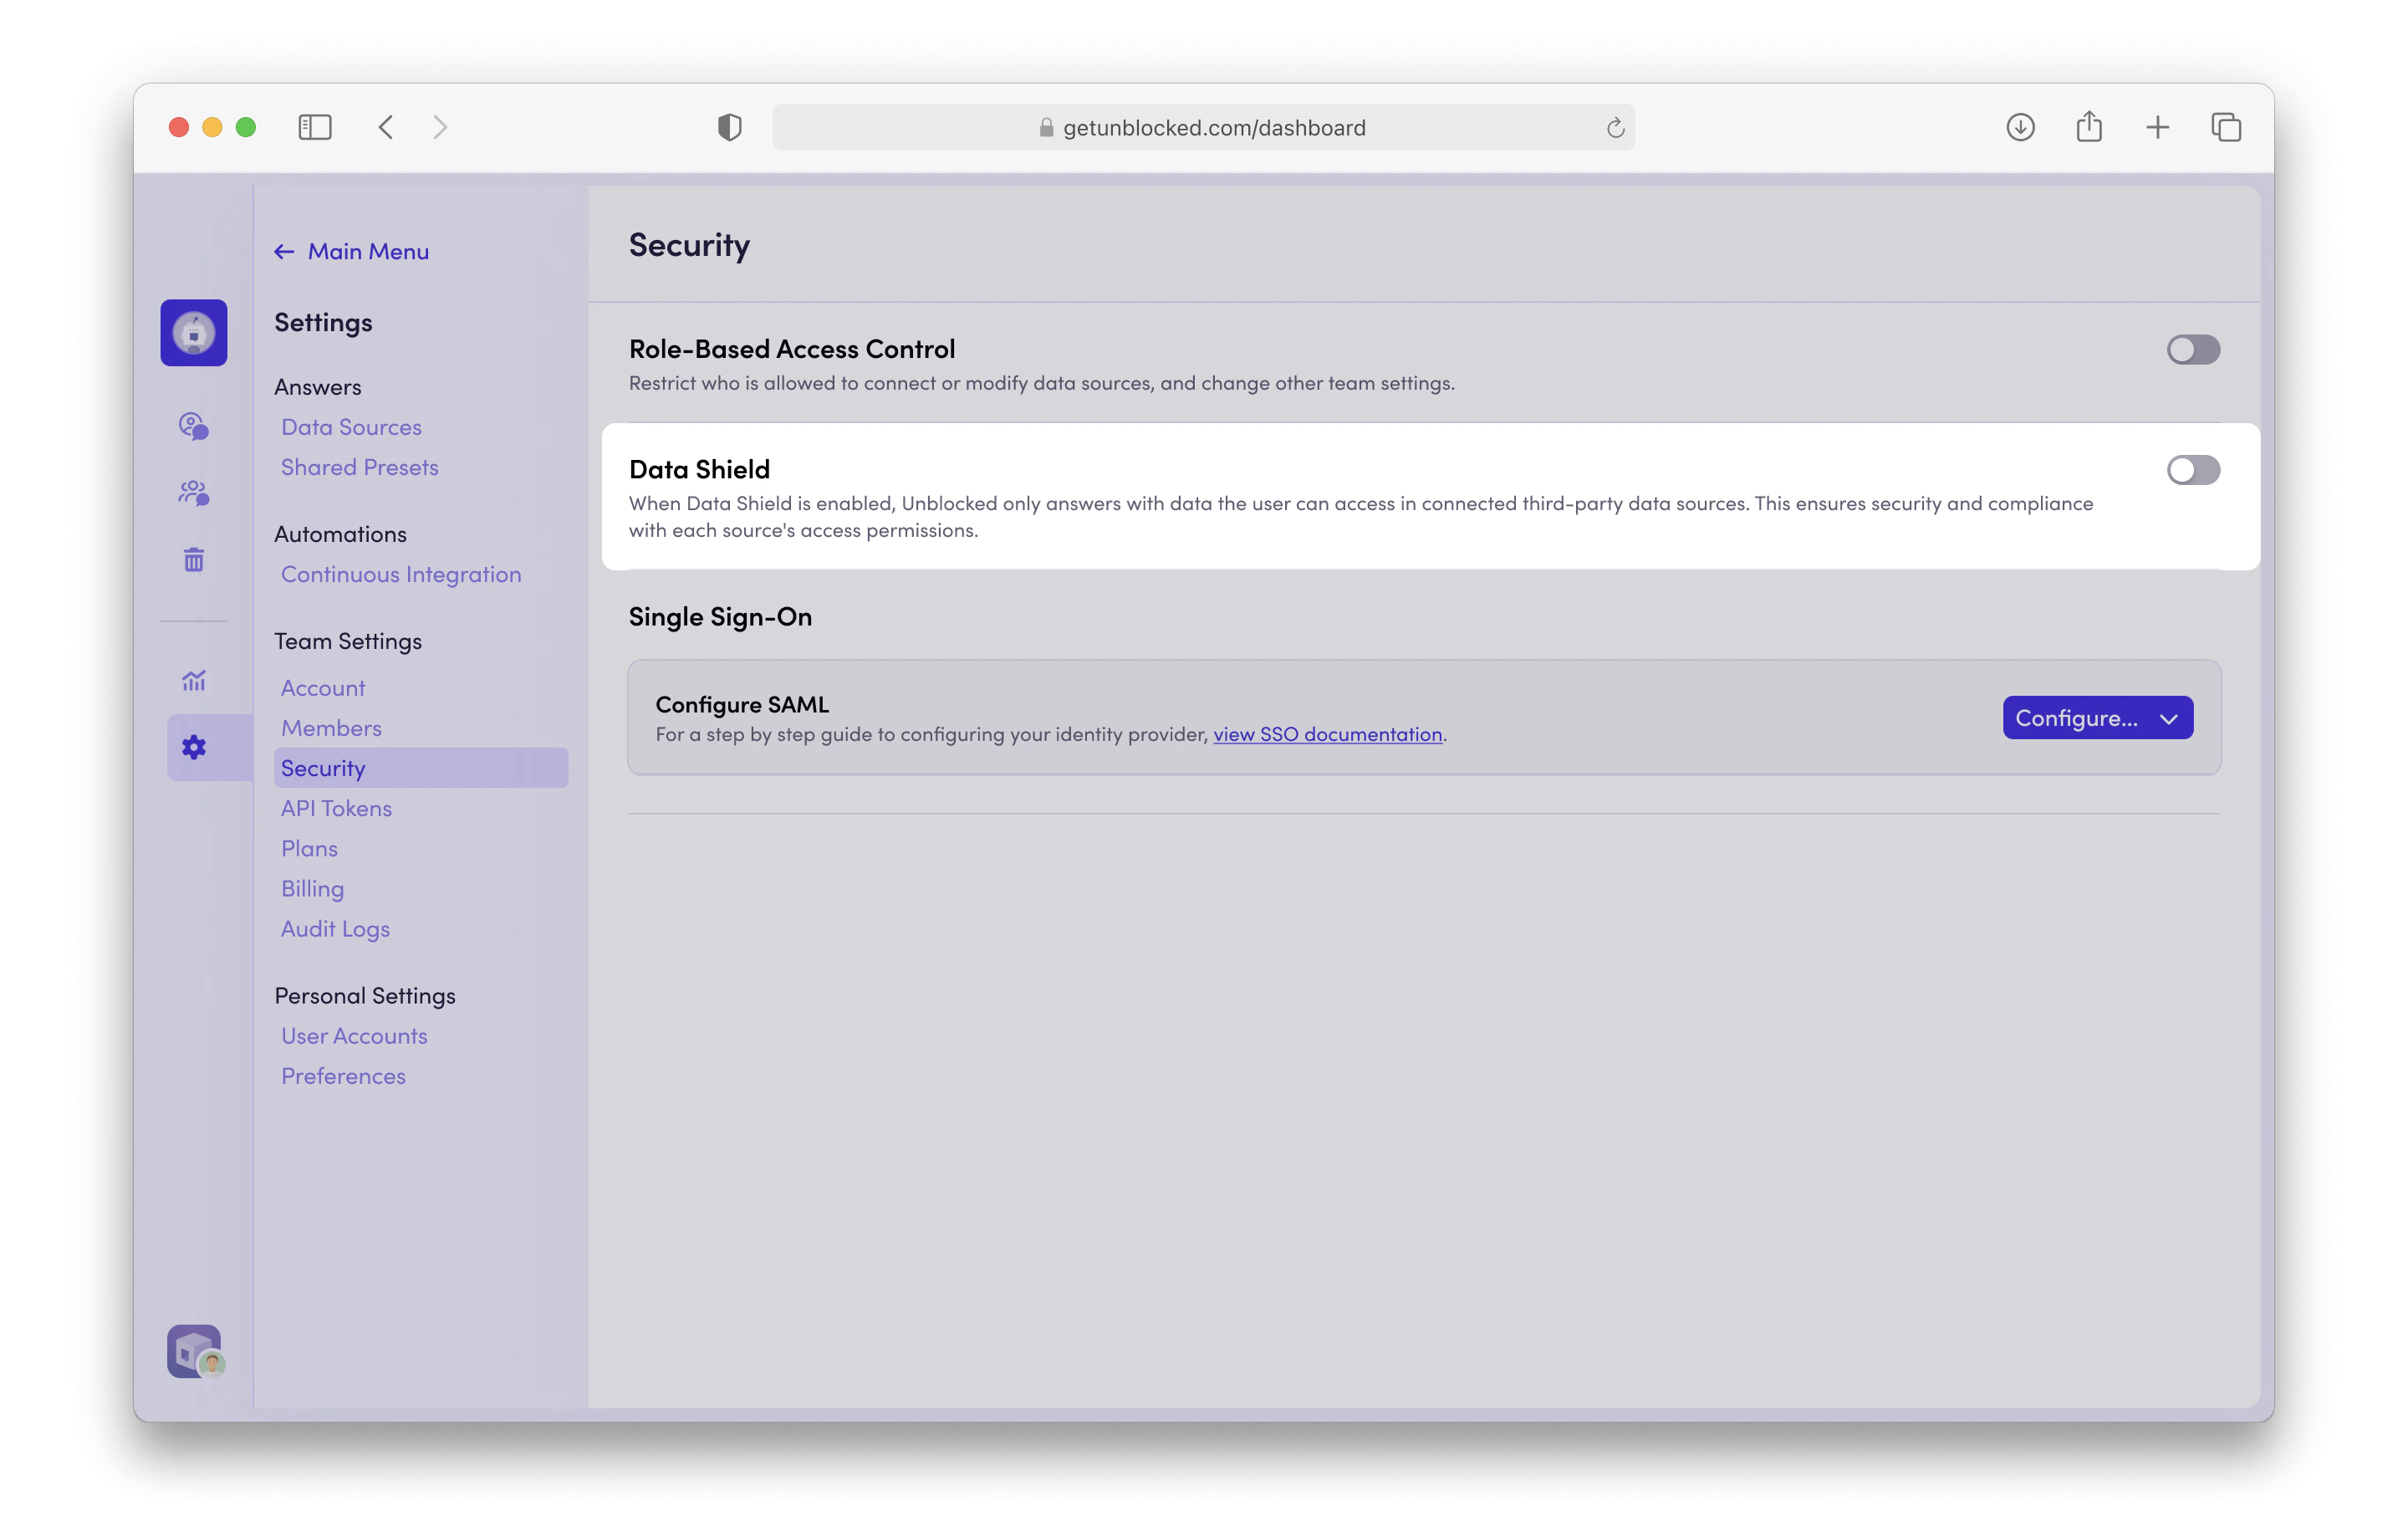Reload the page with refresh icon
This screenshot has height=1522, width=2408.
(x=1615, y=128)
